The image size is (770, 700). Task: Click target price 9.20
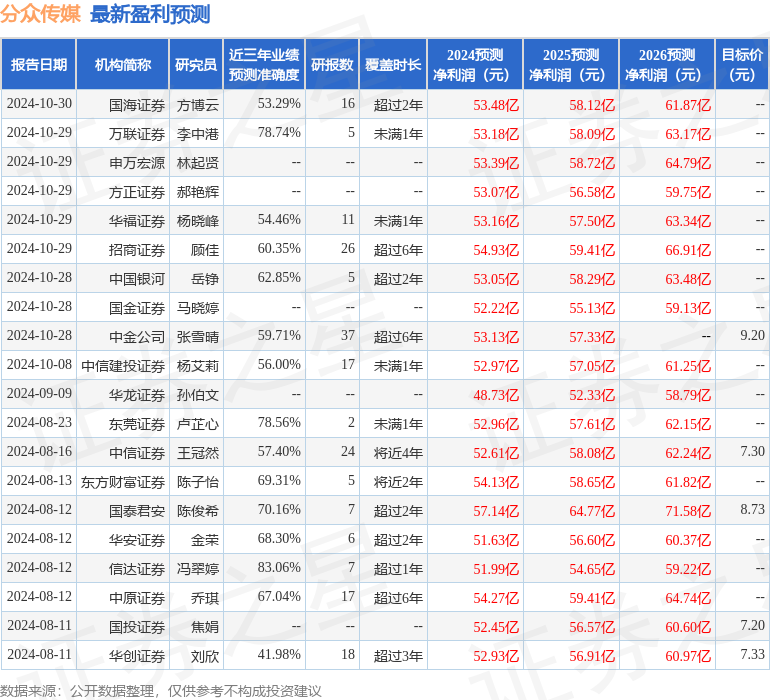click(x=752, y=336)
